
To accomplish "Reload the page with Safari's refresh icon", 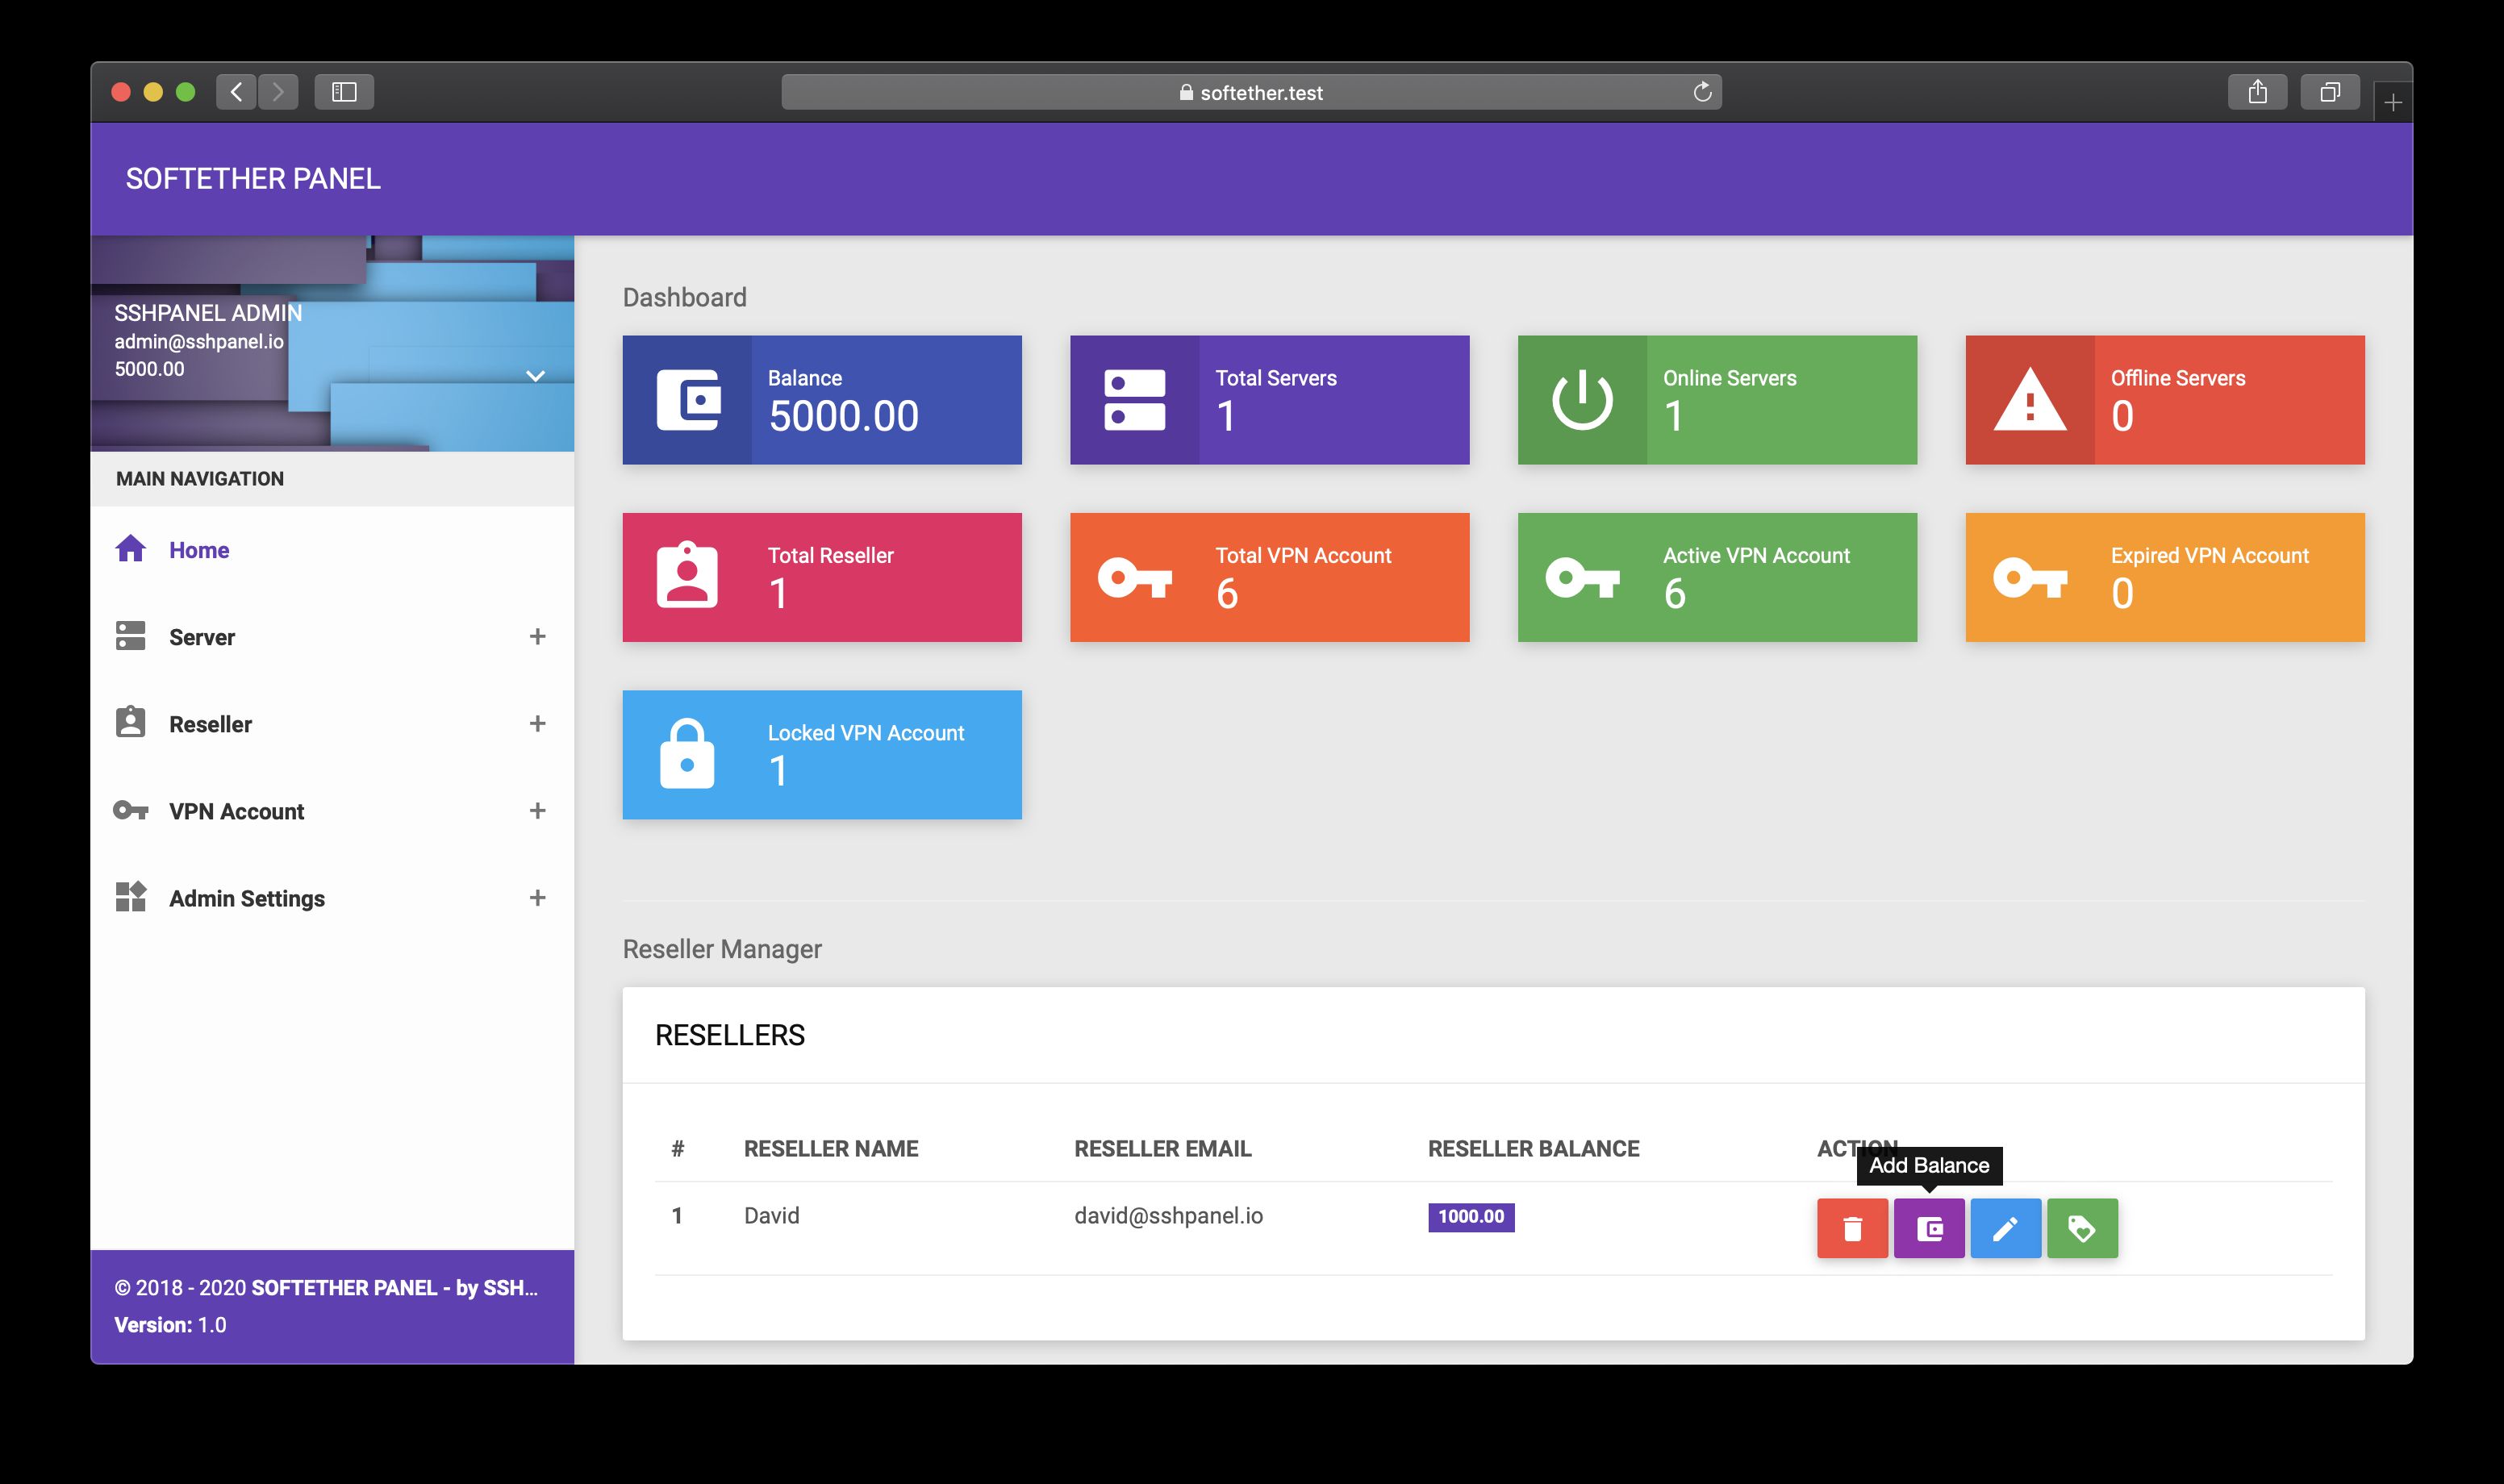I will 1702,92.
